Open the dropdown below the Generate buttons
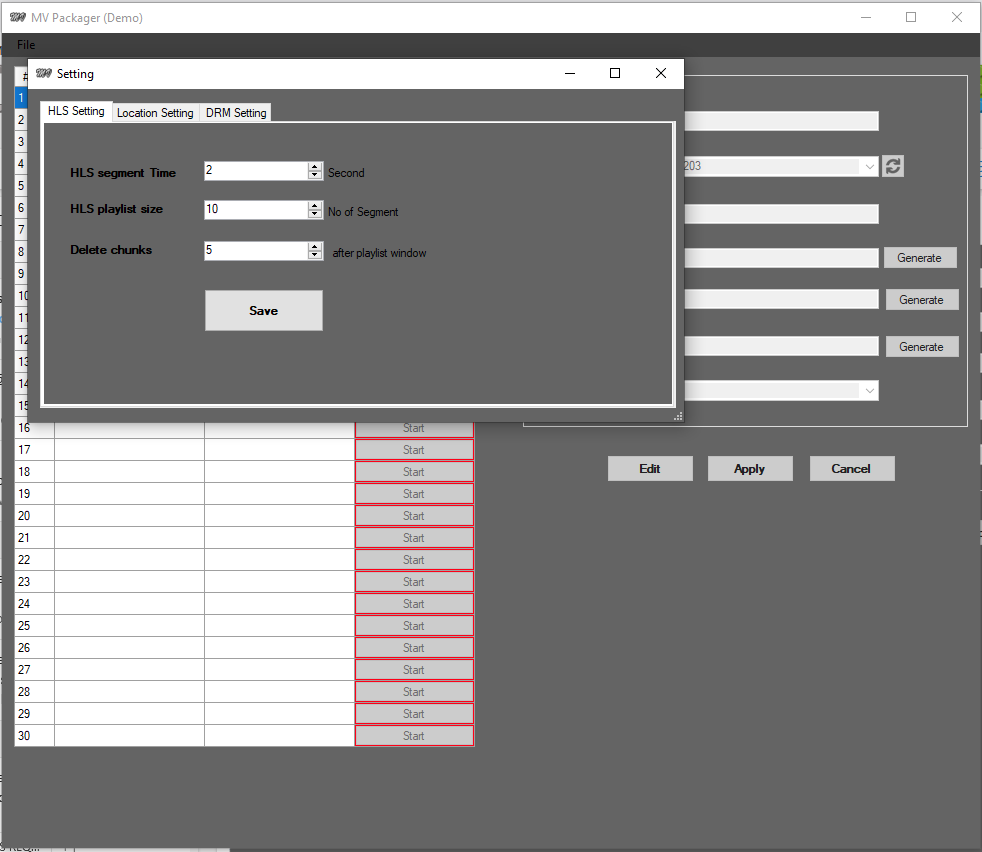Image resolution: width=982 pixels, height=852 pixels. pyautogui.click(x=868, y=390)
